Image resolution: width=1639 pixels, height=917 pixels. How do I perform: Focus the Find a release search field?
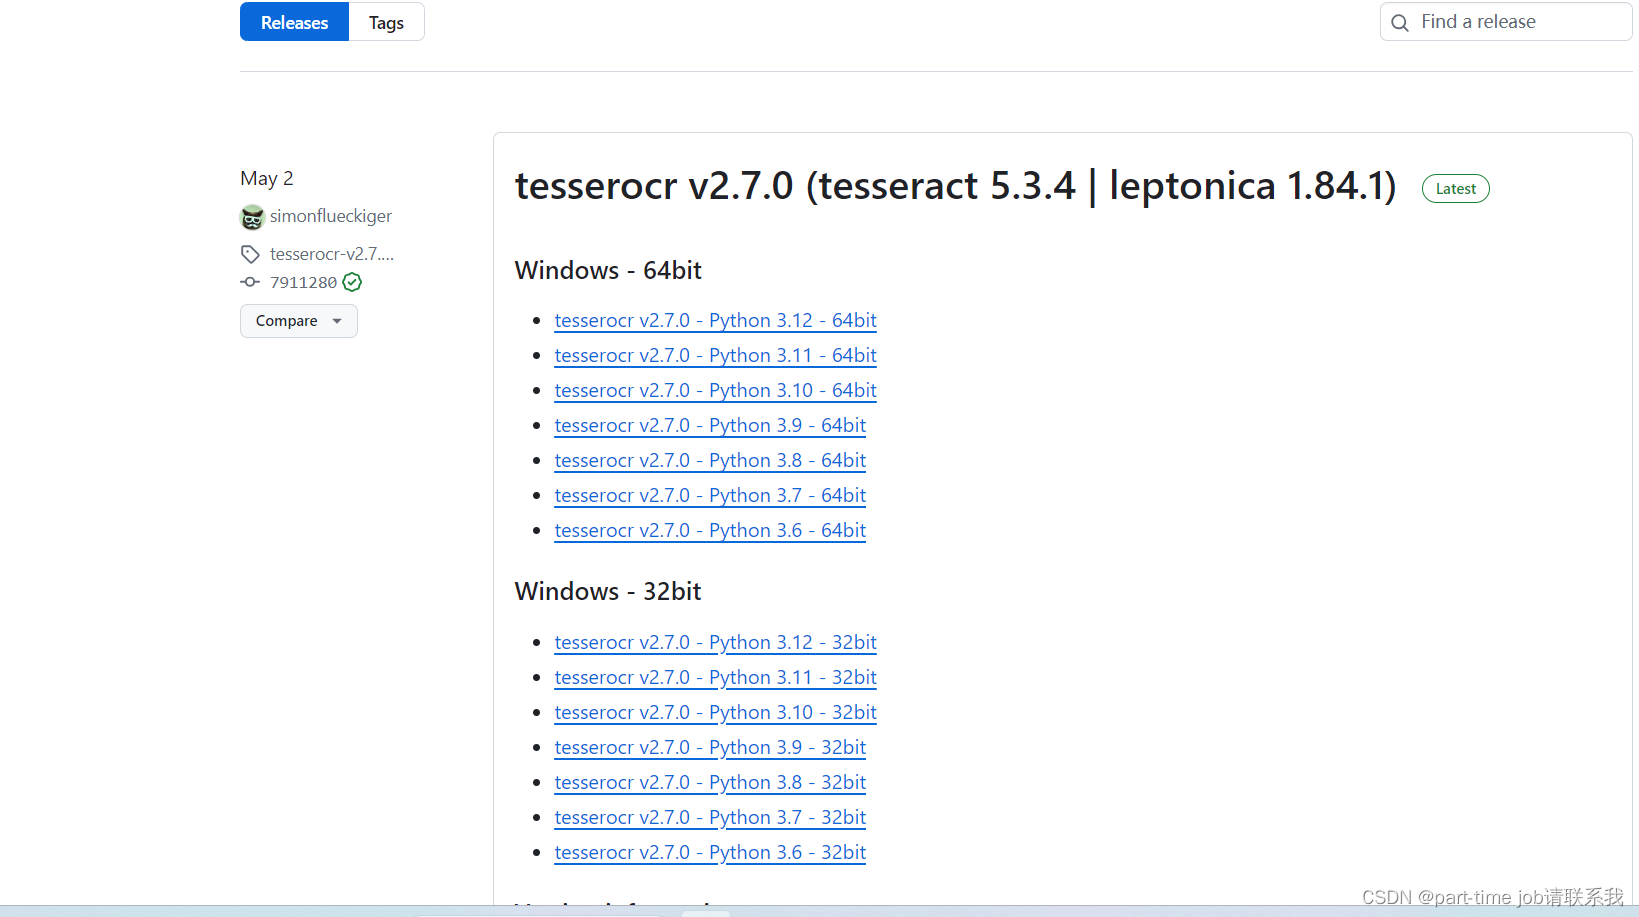click(x=1506, y=22)
